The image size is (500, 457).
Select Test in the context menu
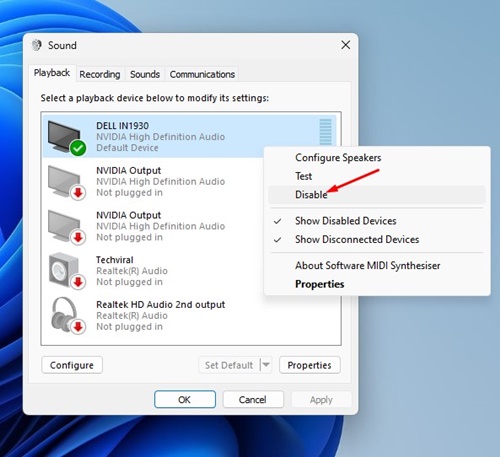tap(377, 176)
